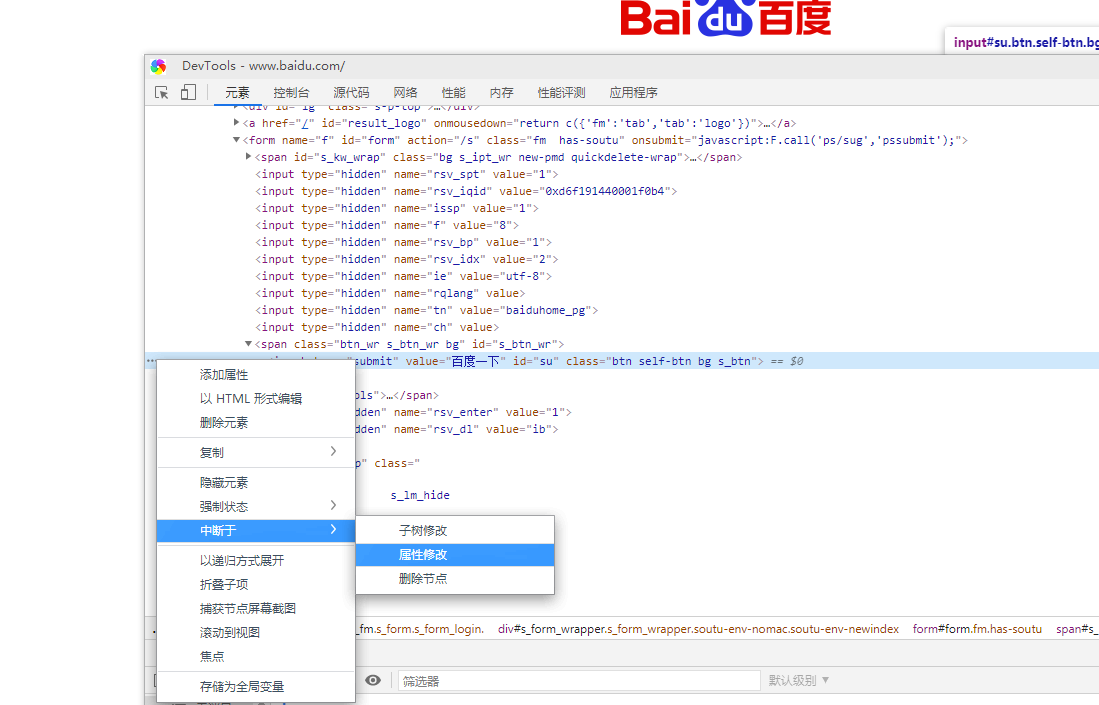The height and width of the screenshot is (705, 1099).
Task: Select the hidden input name="ie" line
Action: coord(403,276)
